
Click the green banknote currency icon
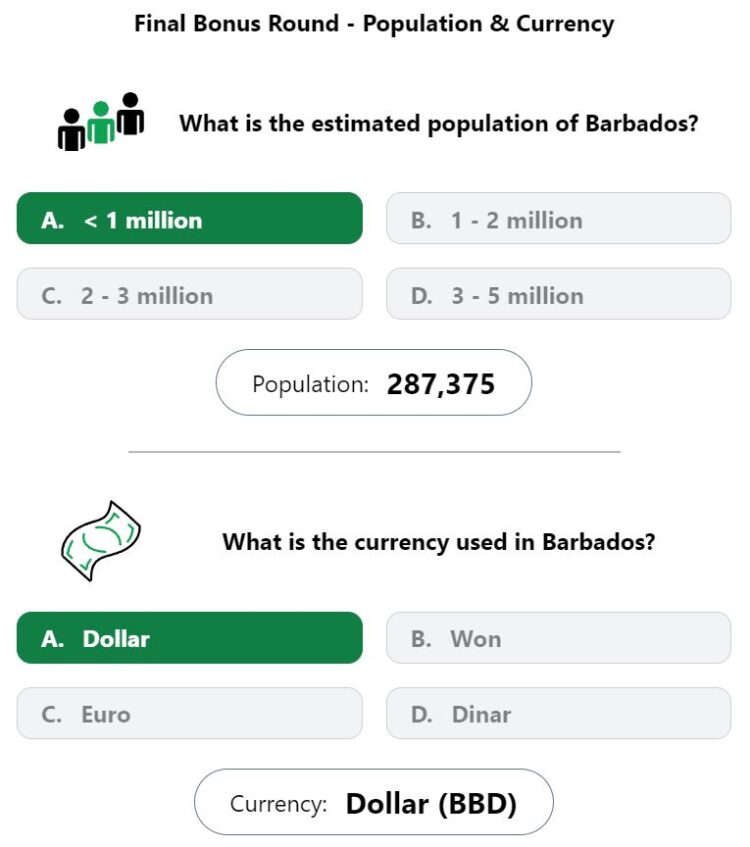101,541
